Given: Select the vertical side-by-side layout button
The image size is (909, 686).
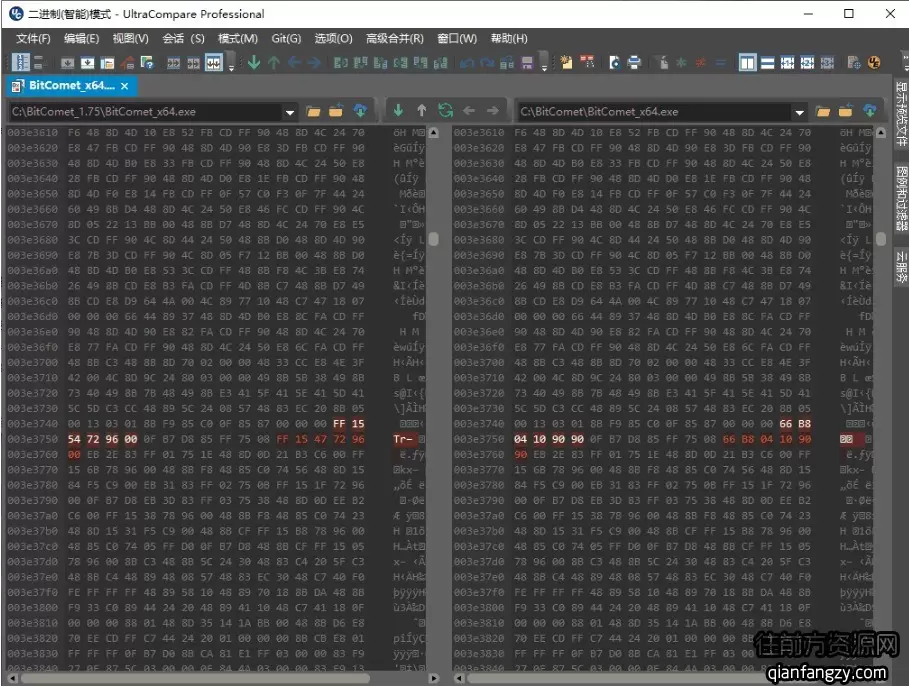Looking at the screenshot, I should click(x=748, y=63).
